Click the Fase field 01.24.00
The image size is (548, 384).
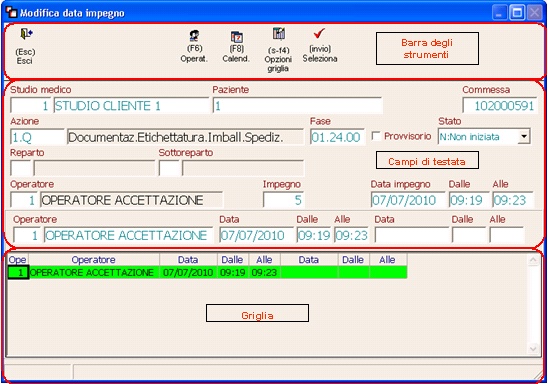pos(337,137)
